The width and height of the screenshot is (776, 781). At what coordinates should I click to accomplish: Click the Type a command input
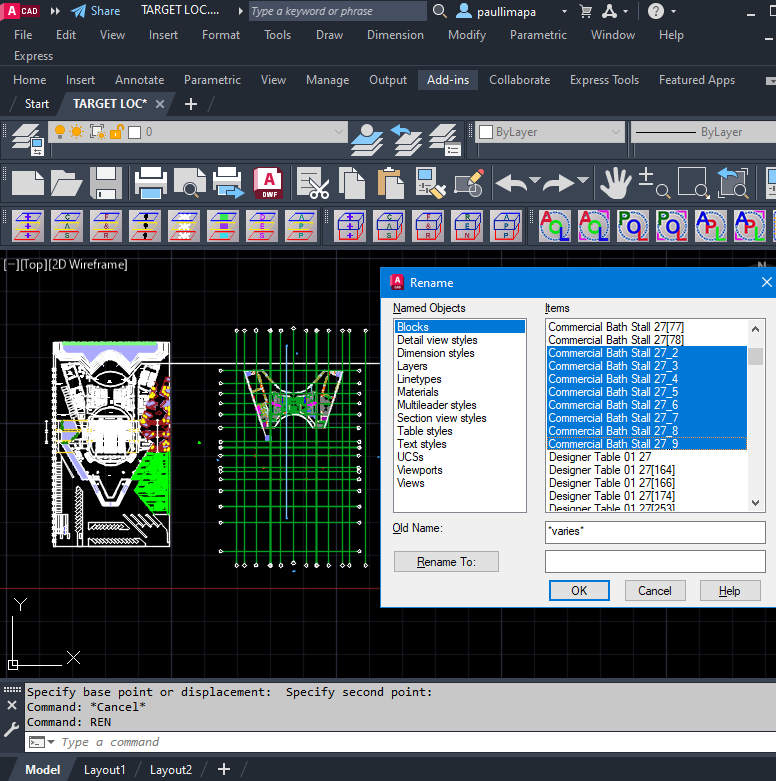tap(398, 742)
